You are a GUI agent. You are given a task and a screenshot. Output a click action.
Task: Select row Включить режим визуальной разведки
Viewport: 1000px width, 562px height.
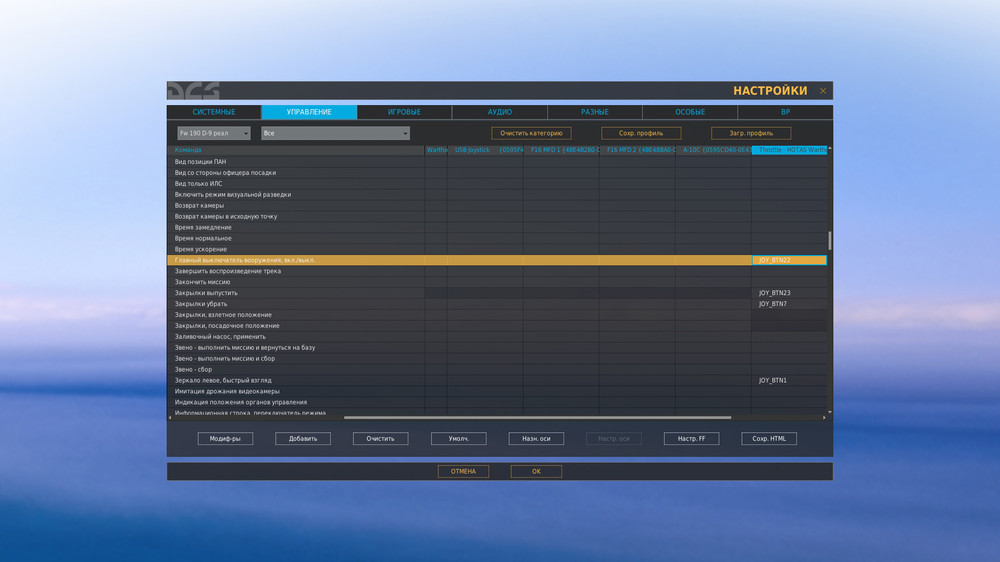[497, 195]
